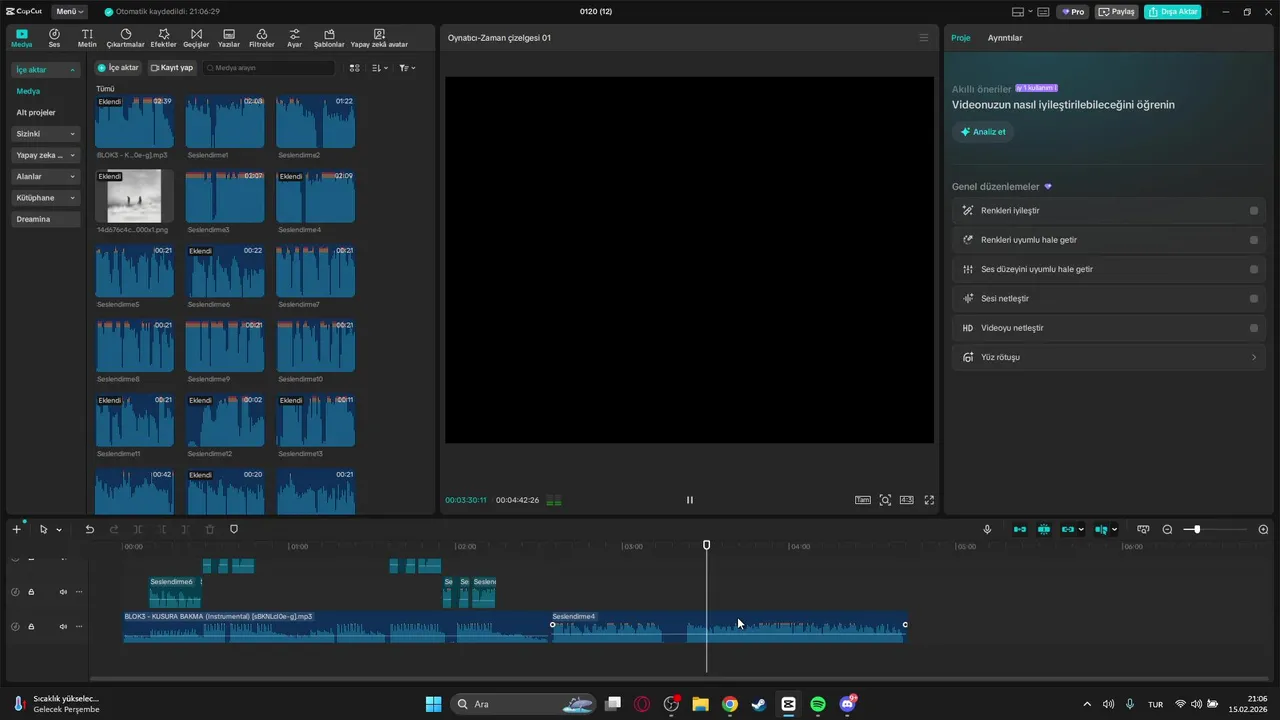Open the Yapay zekâ avatar panel

coord(379,38)
